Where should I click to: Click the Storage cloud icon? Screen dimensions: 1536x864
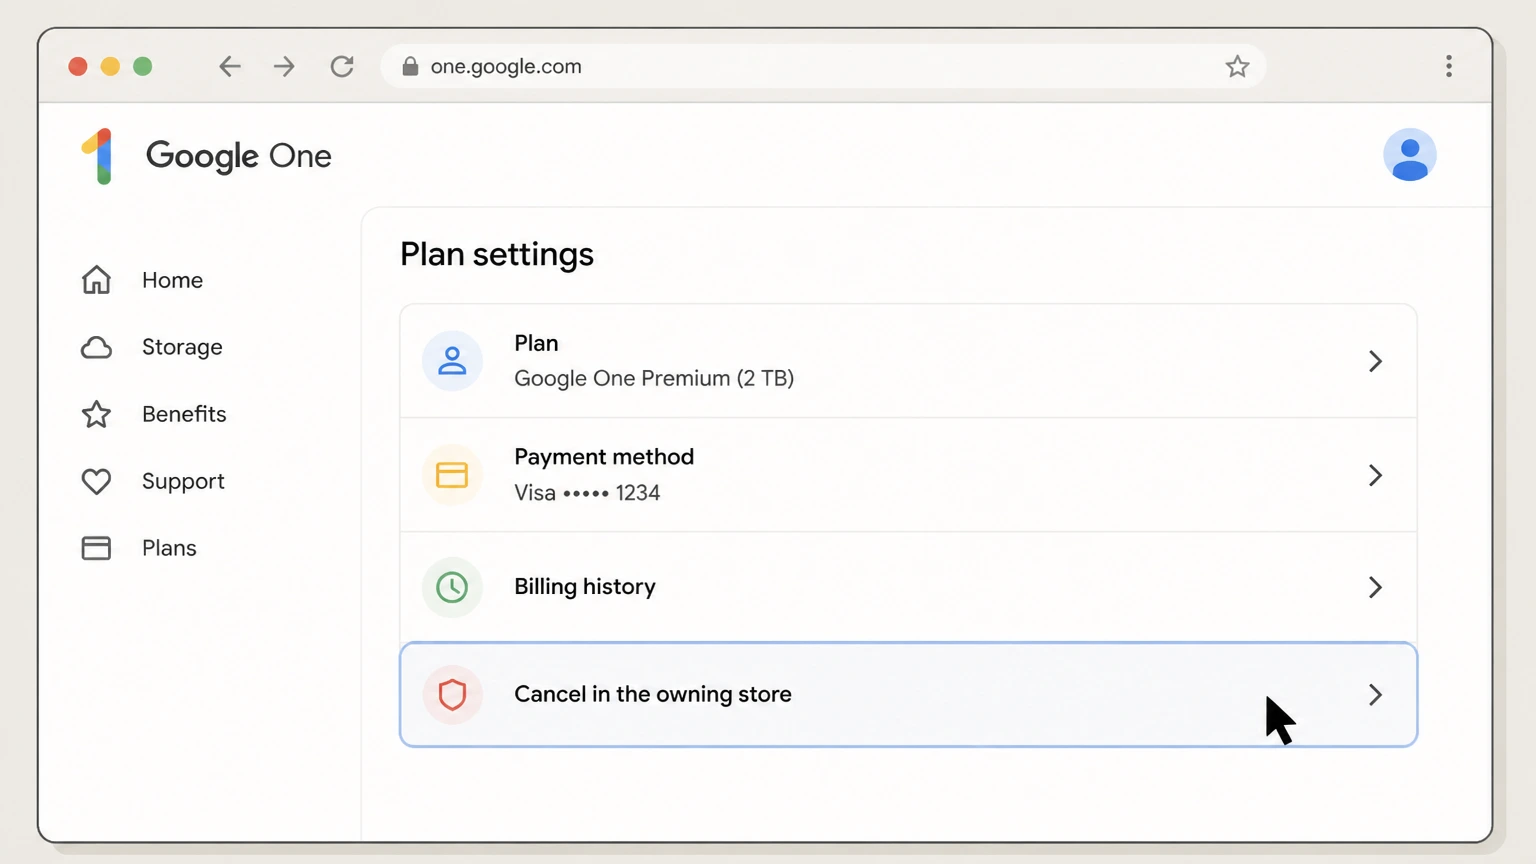[x=96, y=347]
